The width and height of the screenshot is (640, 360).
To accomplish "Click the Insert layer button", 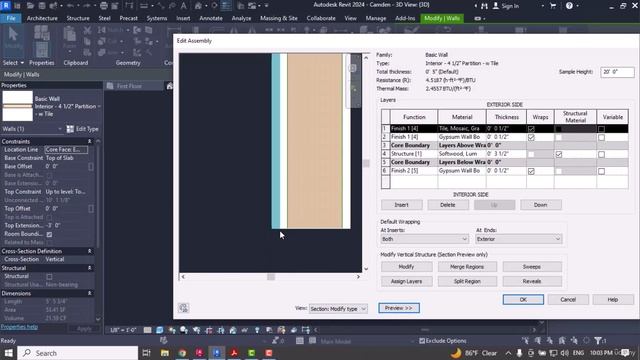I will [x=402, y=205].
